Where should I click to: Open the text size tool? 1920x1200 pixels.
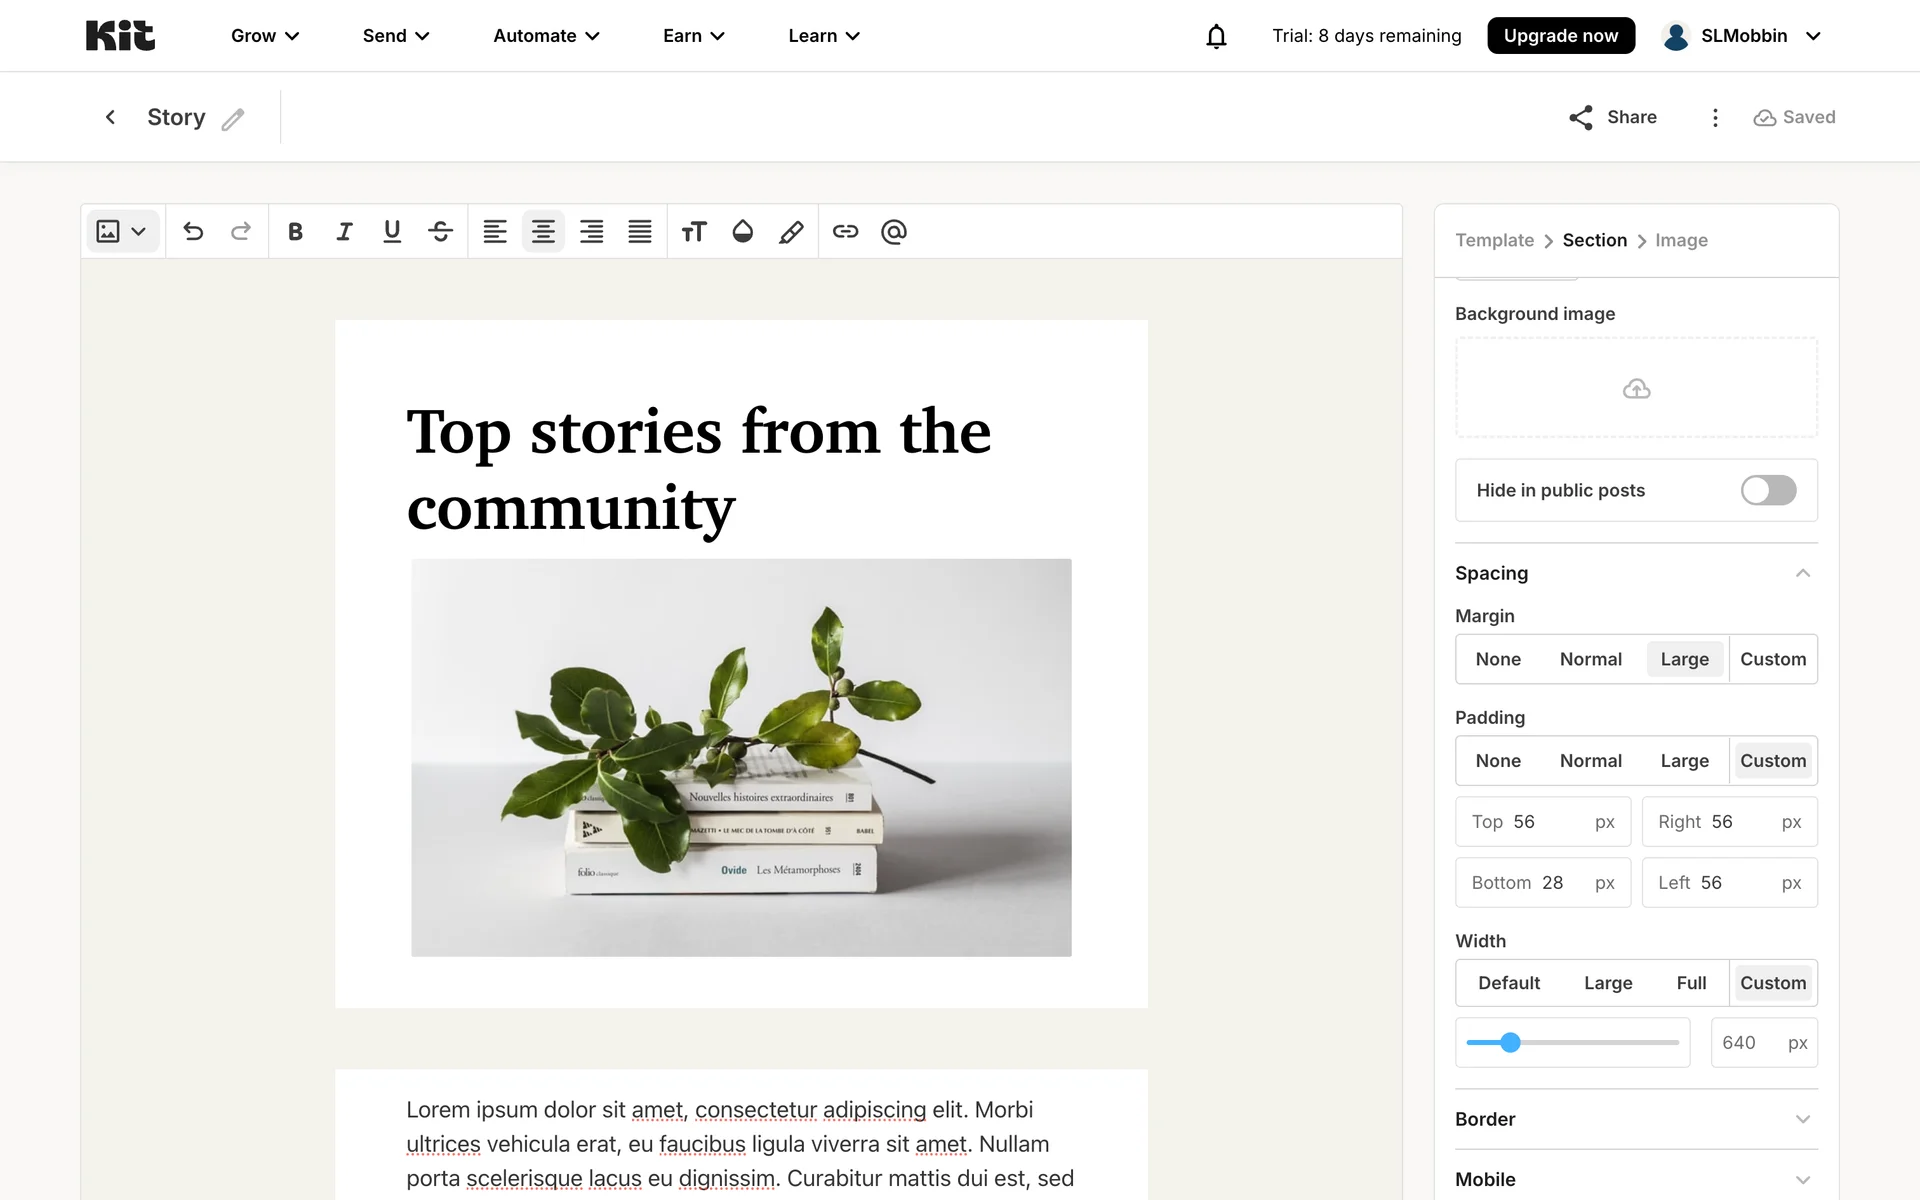(694, 232)
